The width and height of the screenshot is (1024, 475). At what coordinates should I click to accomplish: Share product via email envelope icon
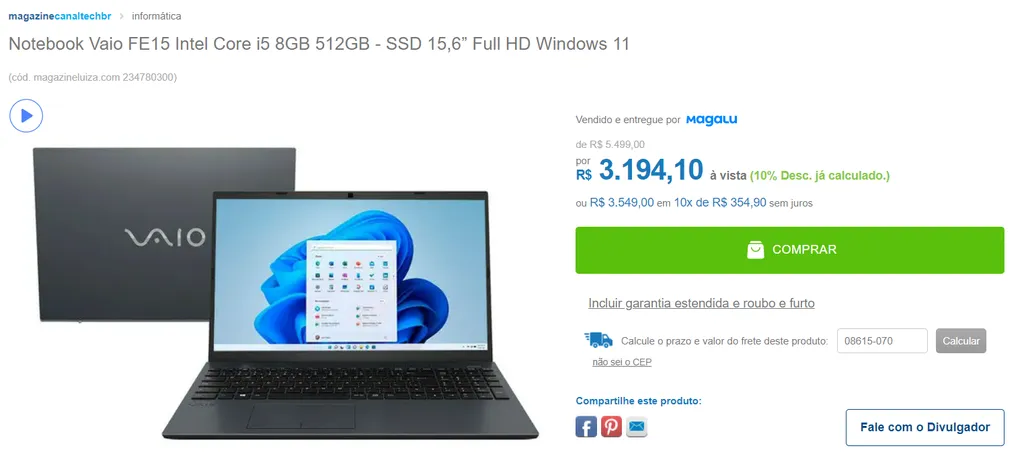636,427
